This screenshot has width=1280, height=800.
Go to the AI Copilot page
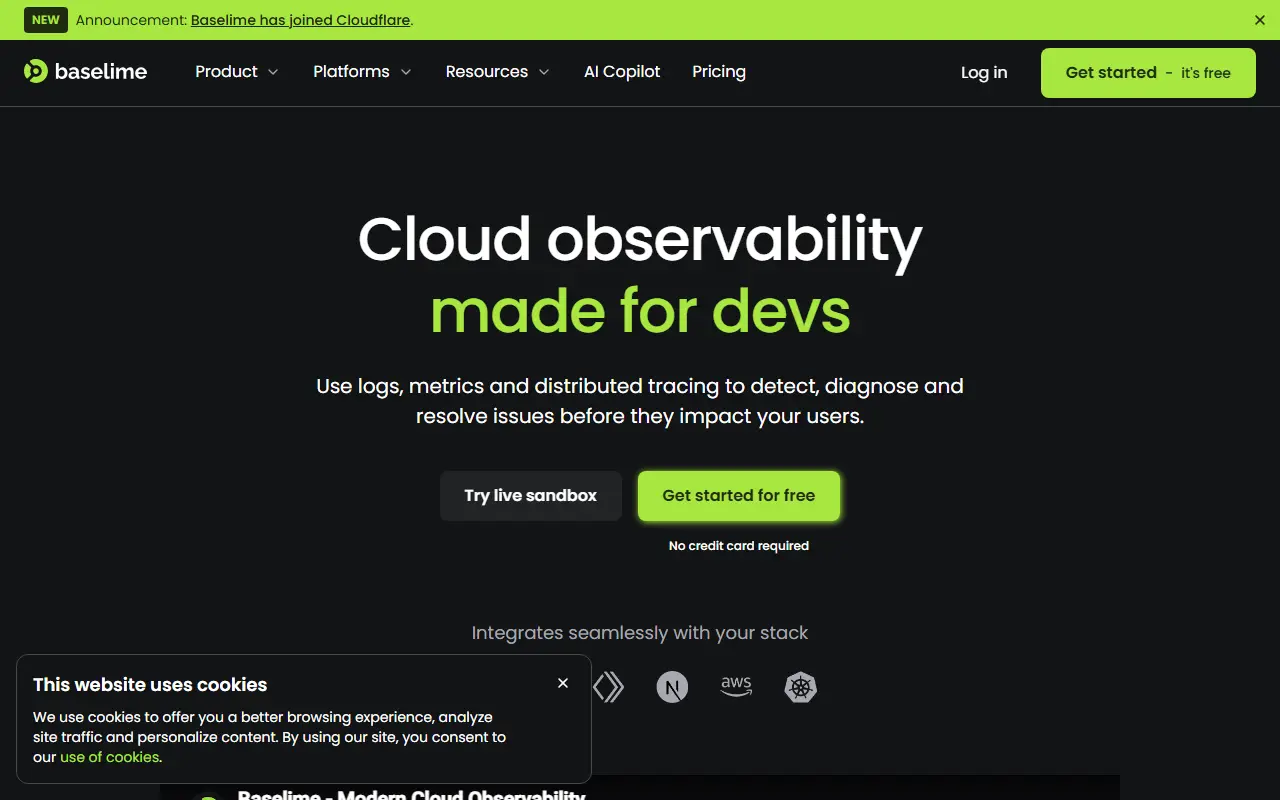point(622,72)
